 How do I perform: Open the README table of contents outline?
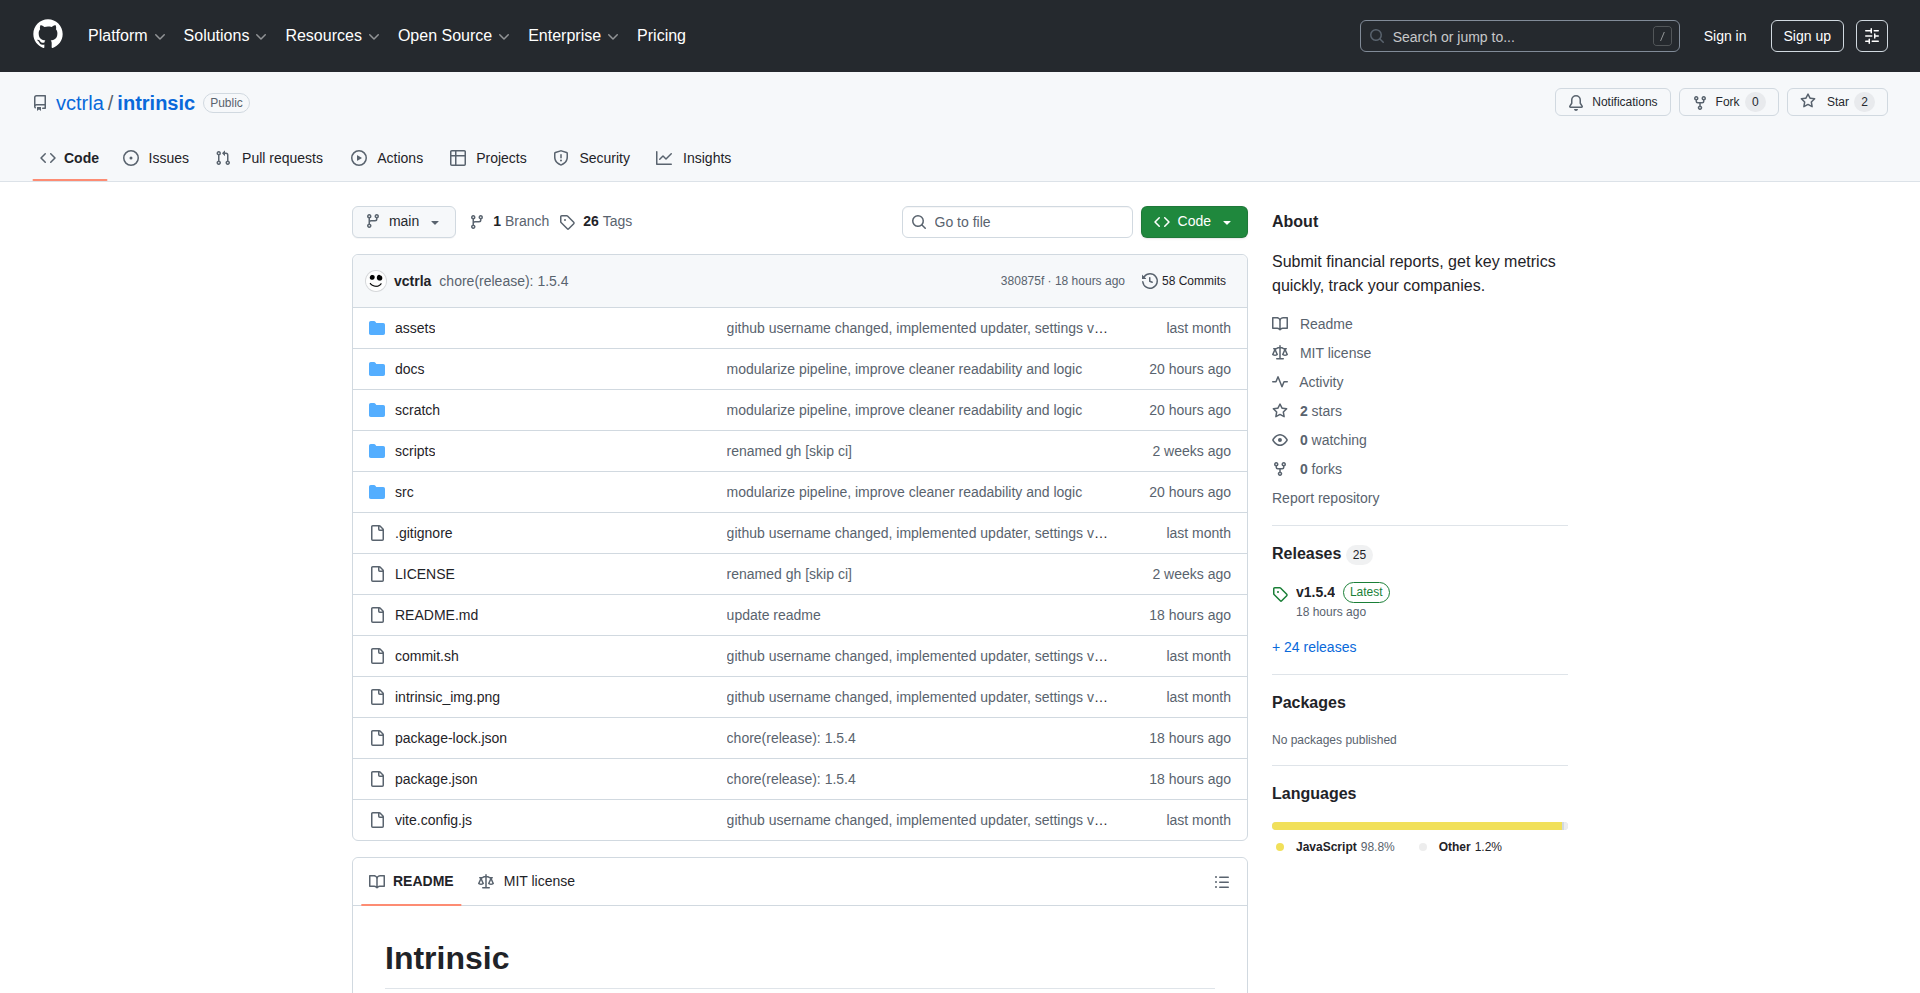point(1221,881)
